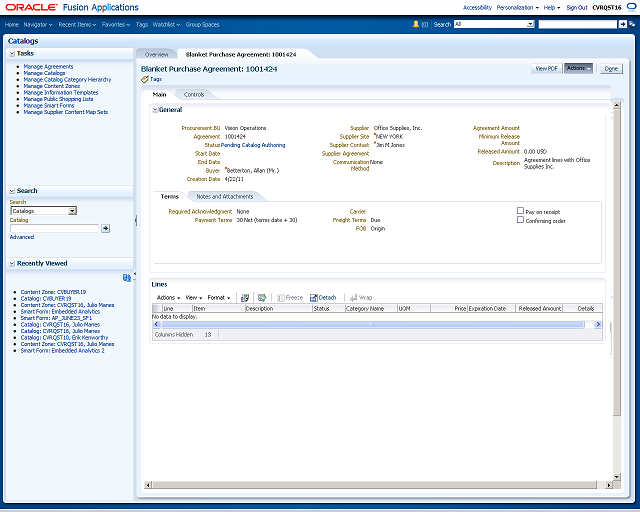
Task: Click the Tags icon under agreement title
Action: click(x=144, y=79)
